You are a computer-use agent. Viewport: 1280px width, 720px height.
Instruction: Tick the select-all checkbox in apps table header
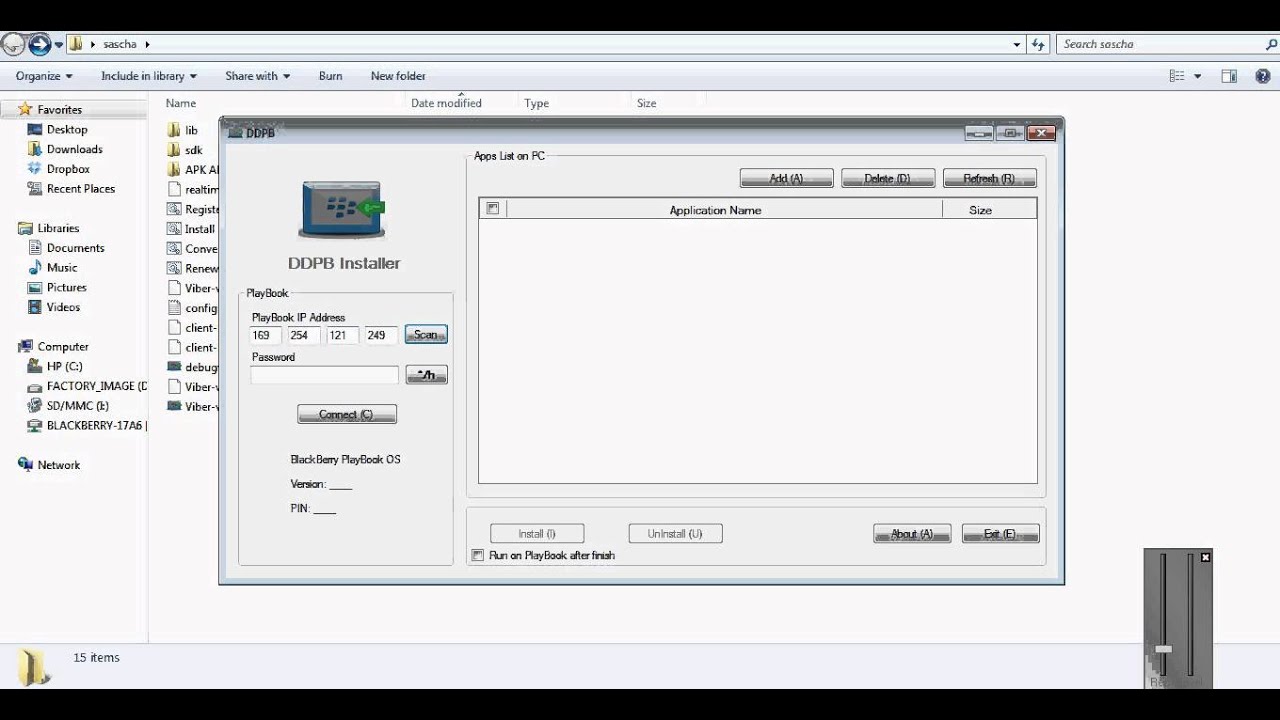[492, 209]
